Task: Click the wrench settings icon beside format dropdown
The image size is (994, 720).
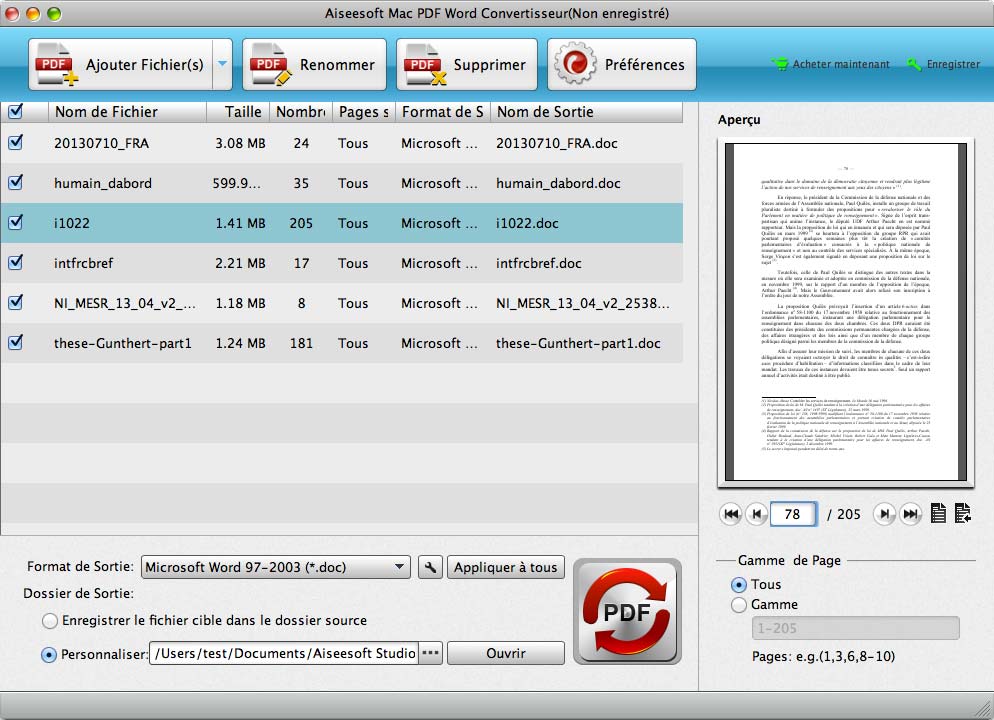Action: (x=430, y=567)
